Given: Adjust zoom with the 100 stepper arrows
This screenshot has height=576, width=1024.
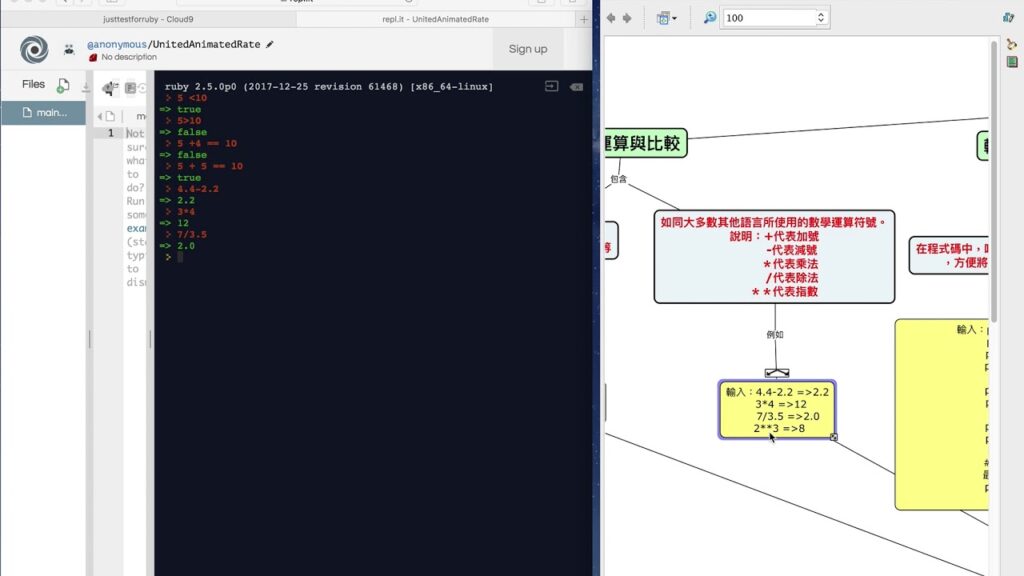Looking at the screenshot, I should 821,18.
